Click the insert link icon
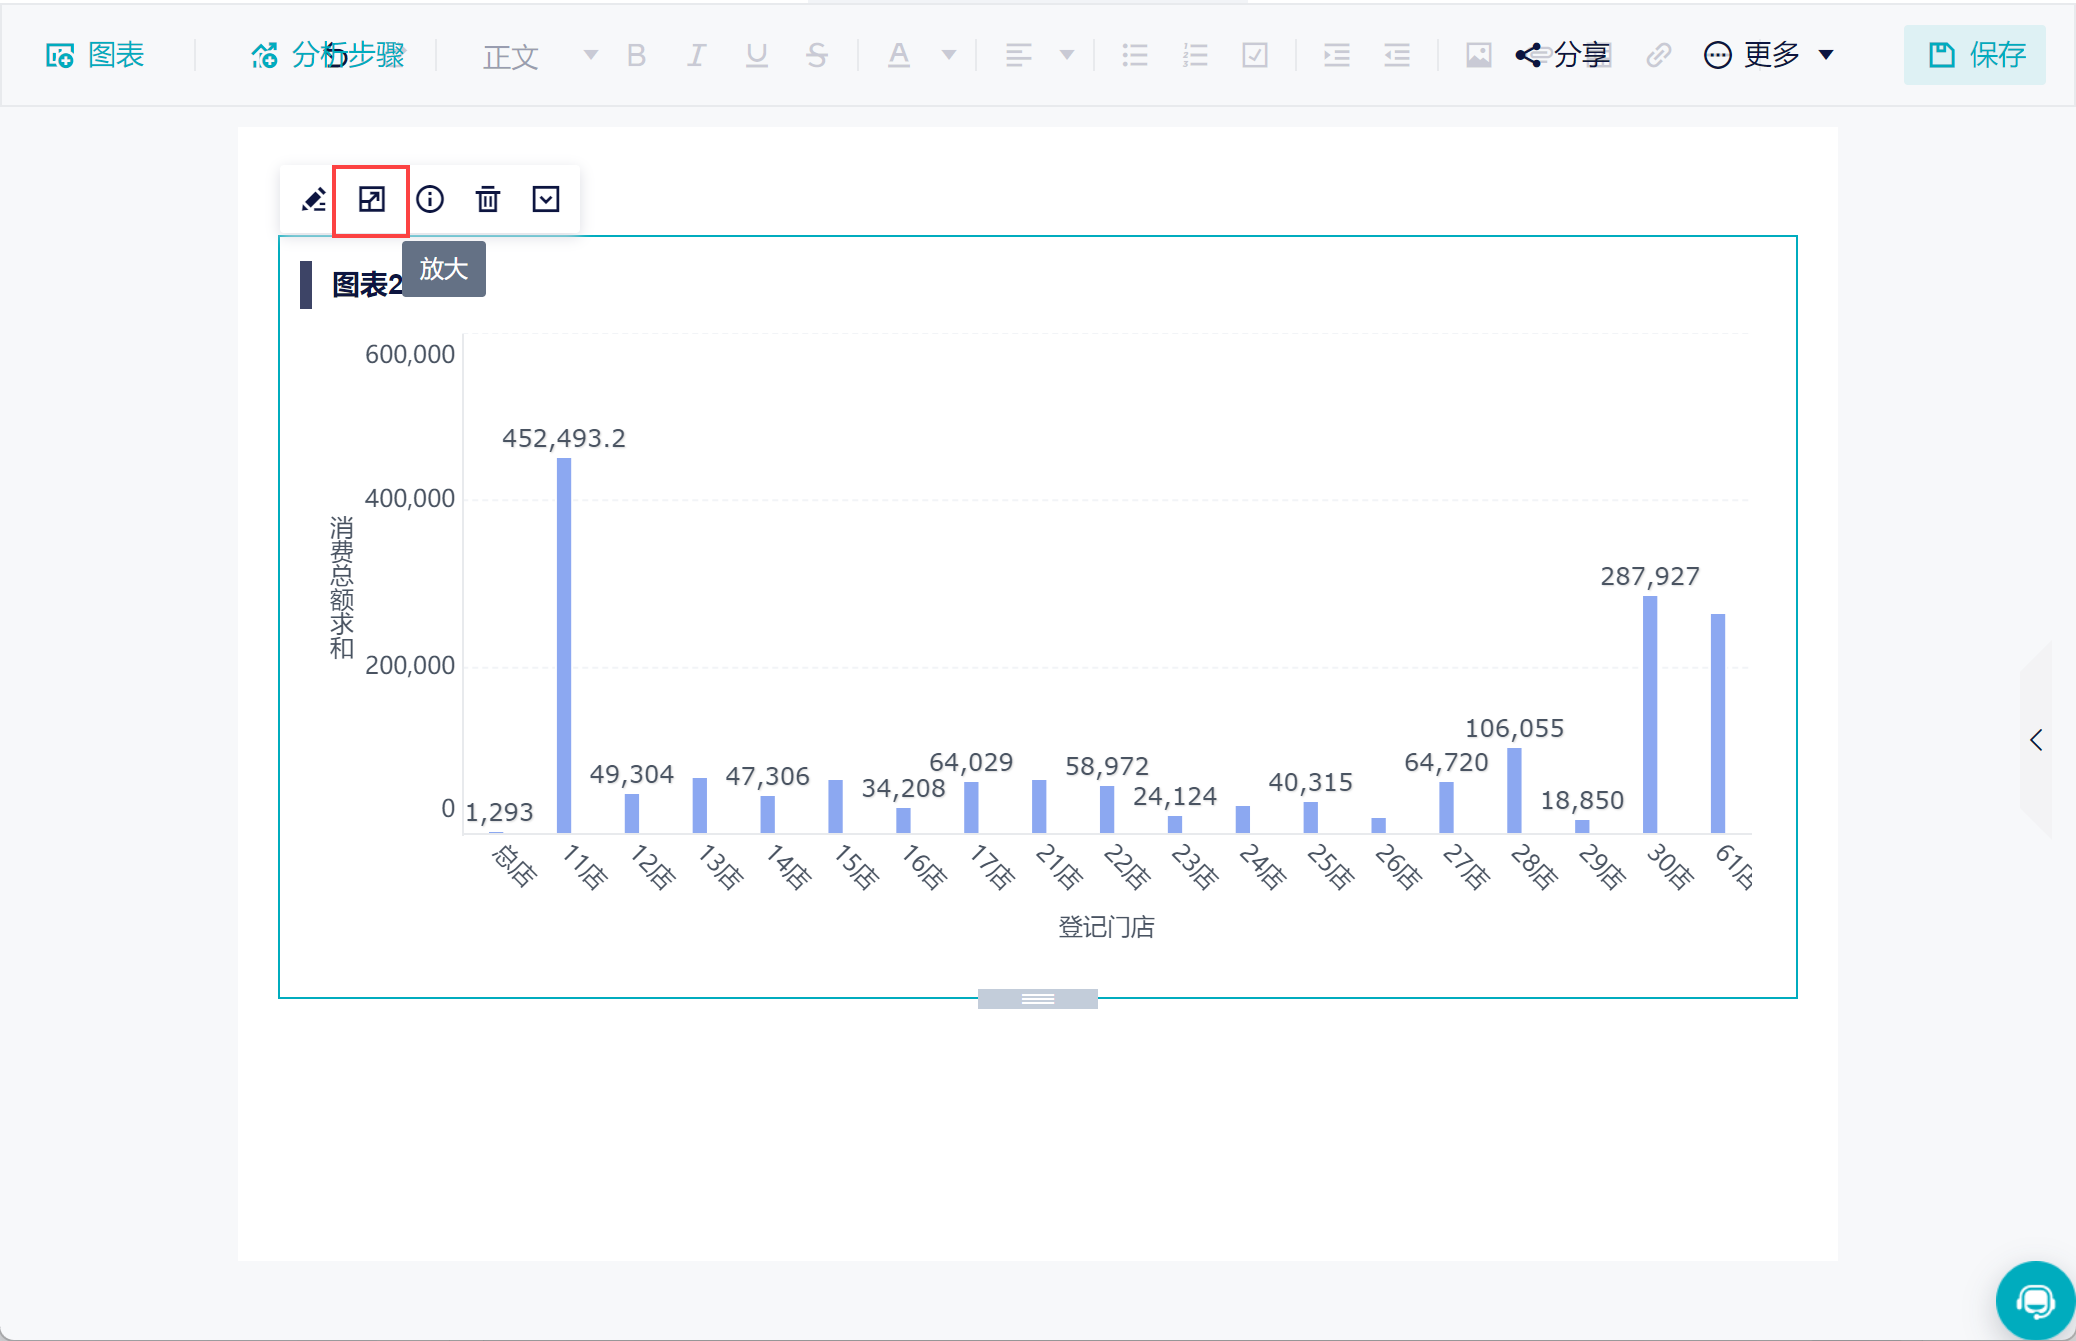The height and width of the screenshot is (1341, 2076). click(x=1658, y=55)
